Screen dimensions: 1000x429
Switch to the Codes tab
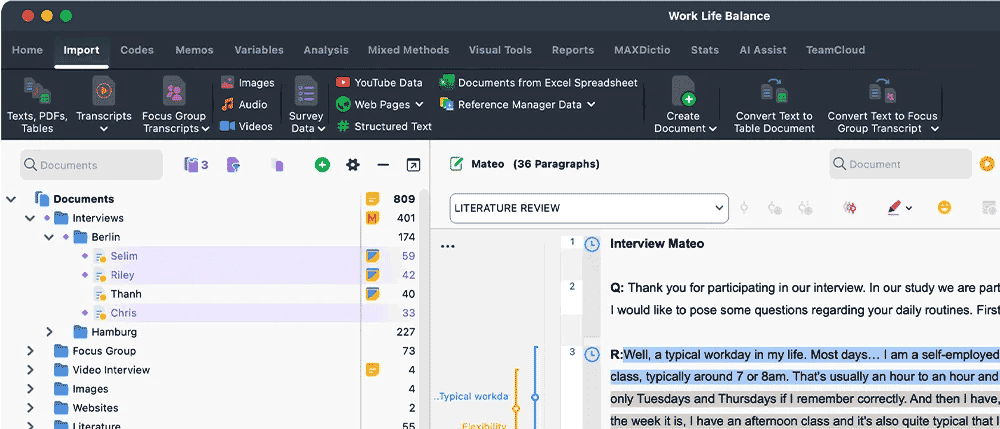click(137, 50)
